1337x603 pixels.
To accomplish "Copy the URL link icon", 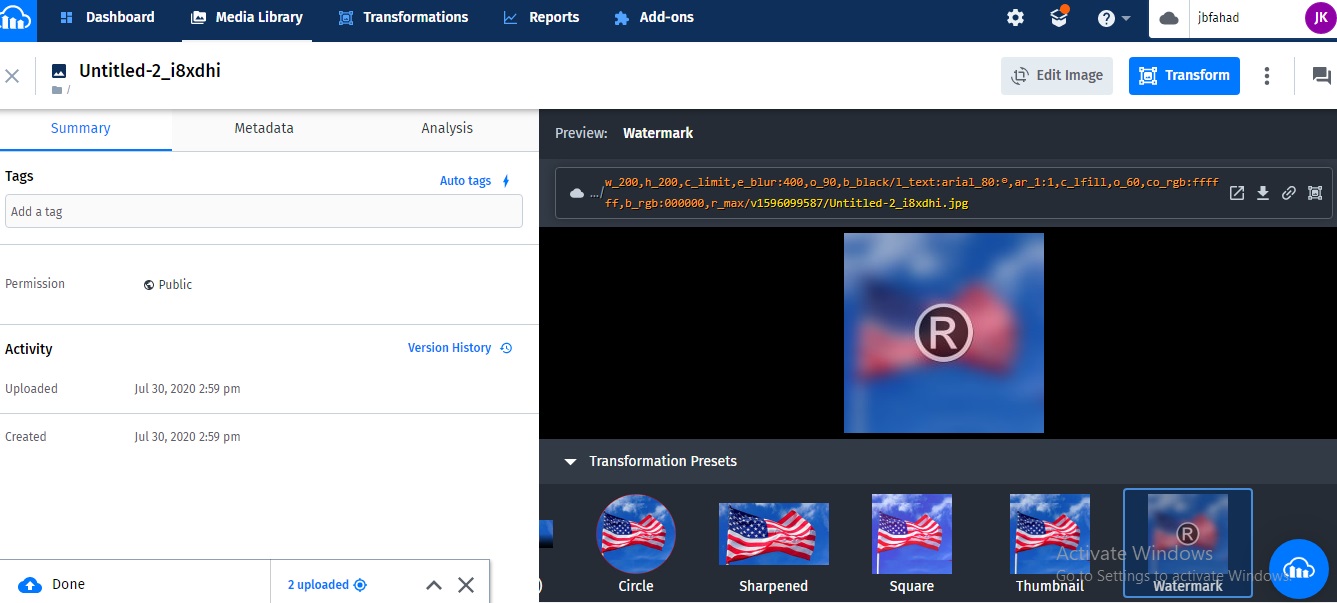I will point(1289,193).
